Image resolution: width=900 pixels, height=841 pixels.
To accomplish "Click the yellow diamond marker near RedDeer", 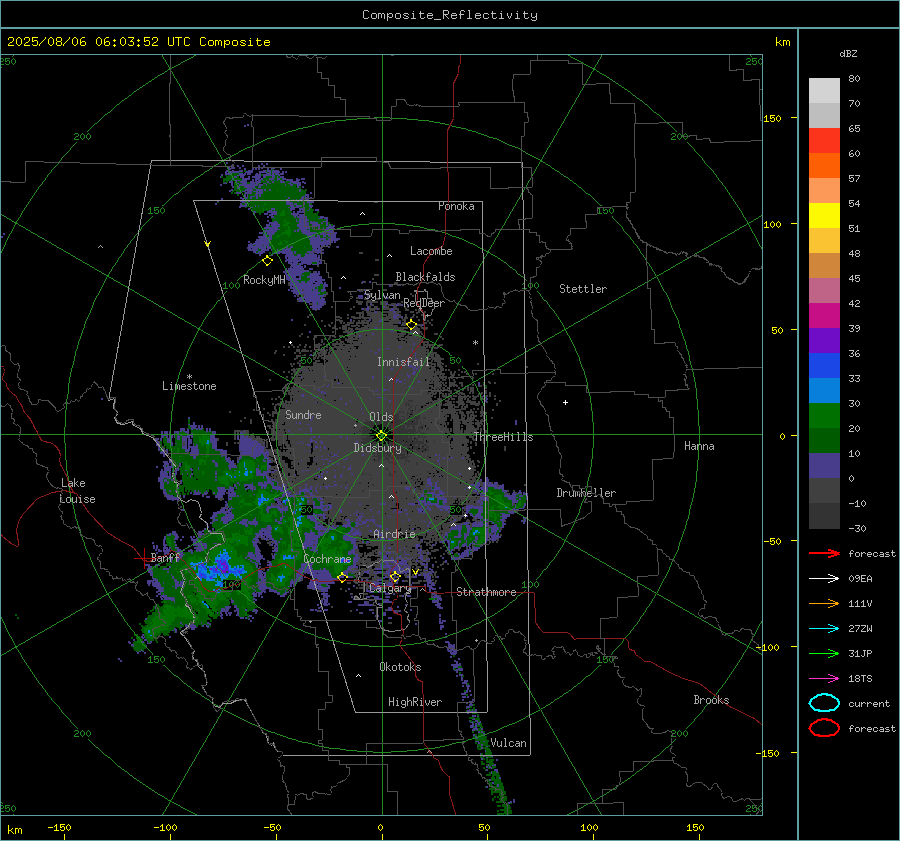I will coord(412,325).
